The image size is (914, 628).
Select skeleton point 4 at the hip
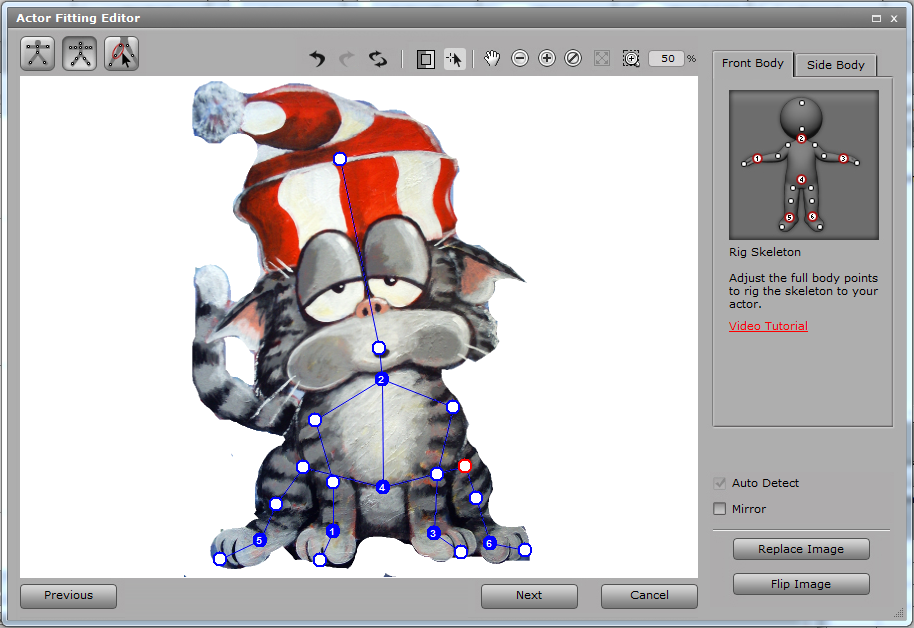(x=382, y=487)
